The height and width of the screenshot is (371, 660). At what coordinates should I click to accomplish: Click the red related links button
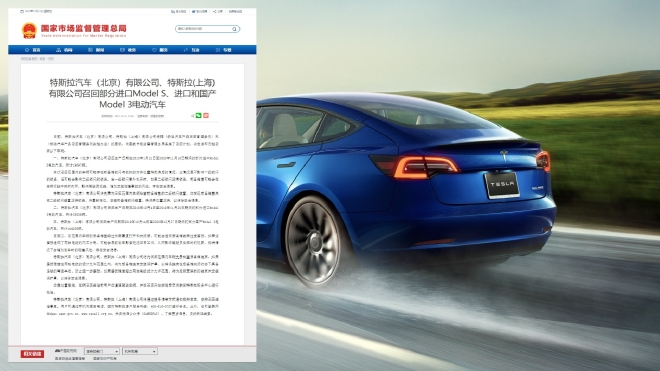[x=32, y=354]
